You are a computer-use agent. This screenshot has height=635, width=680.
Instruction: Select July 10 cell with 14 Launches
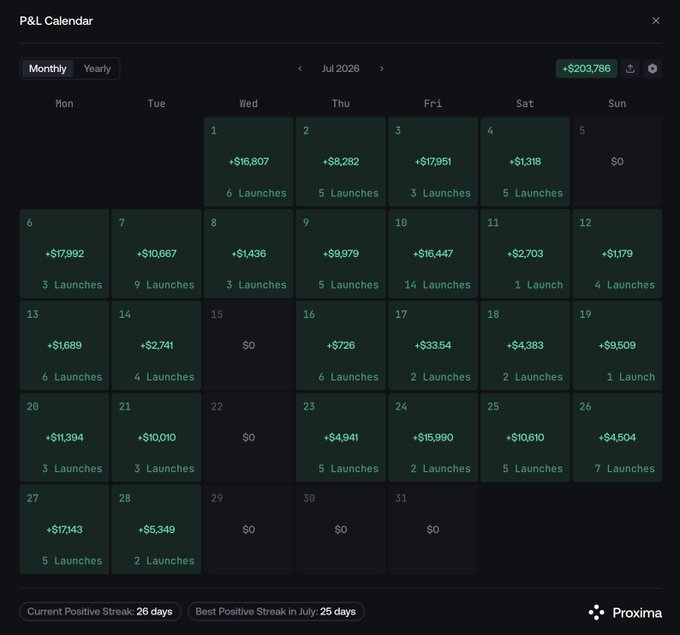[x=433, y=254]
